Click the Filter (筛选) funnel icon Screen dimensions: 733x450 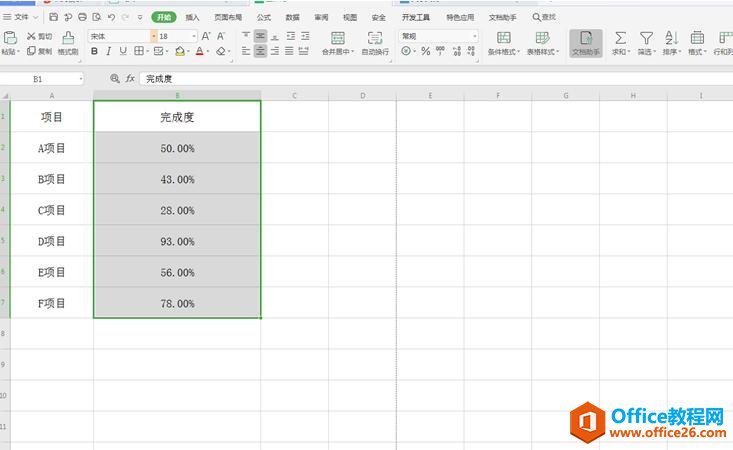pyautogui.click(x=647, y=38)
